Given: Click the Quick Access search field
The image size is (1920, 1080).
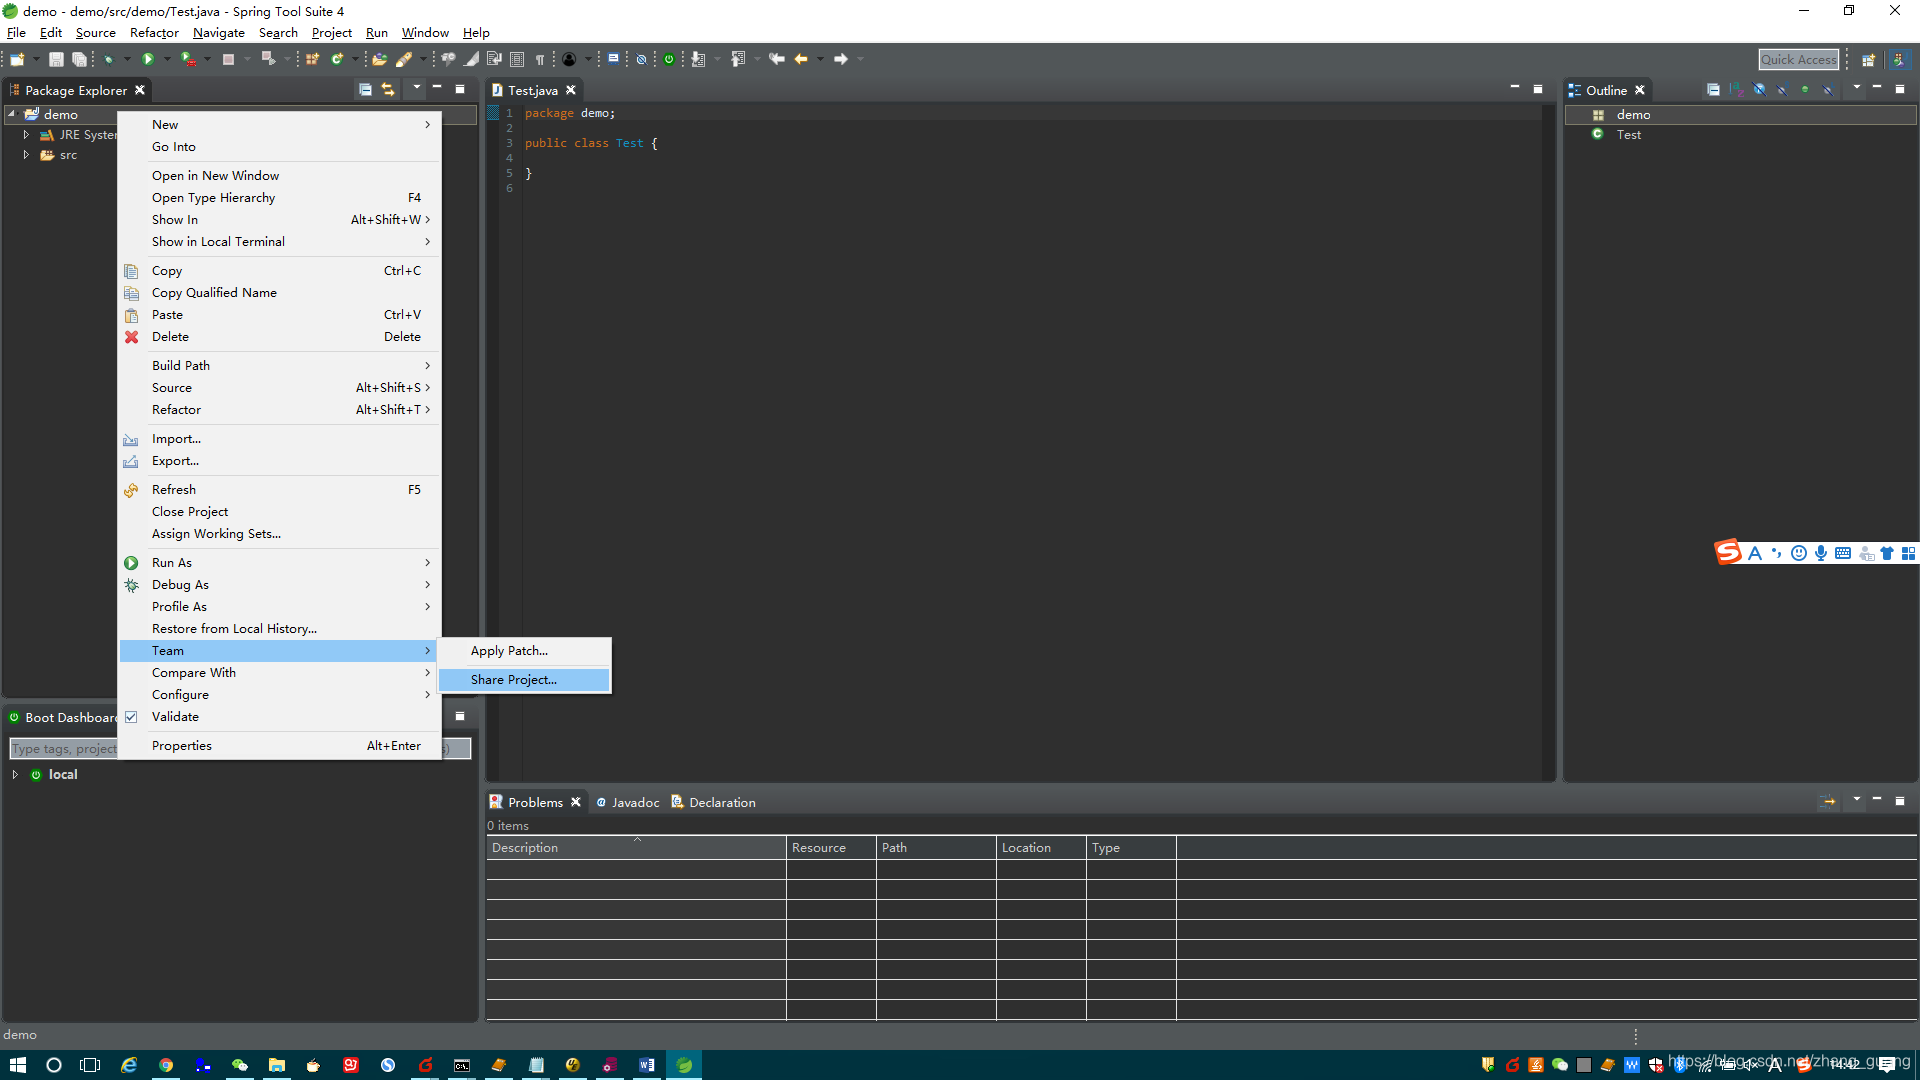Looking at the screenshot, I should 1798,60.
